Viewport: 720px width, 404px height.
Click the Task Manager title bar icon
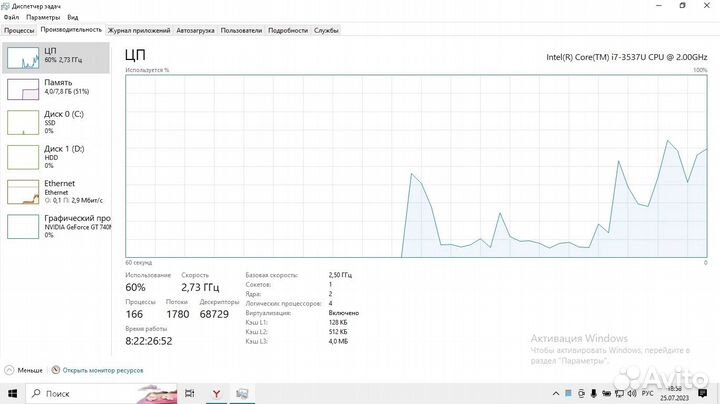pyautogui.click(x=6, y=6)
